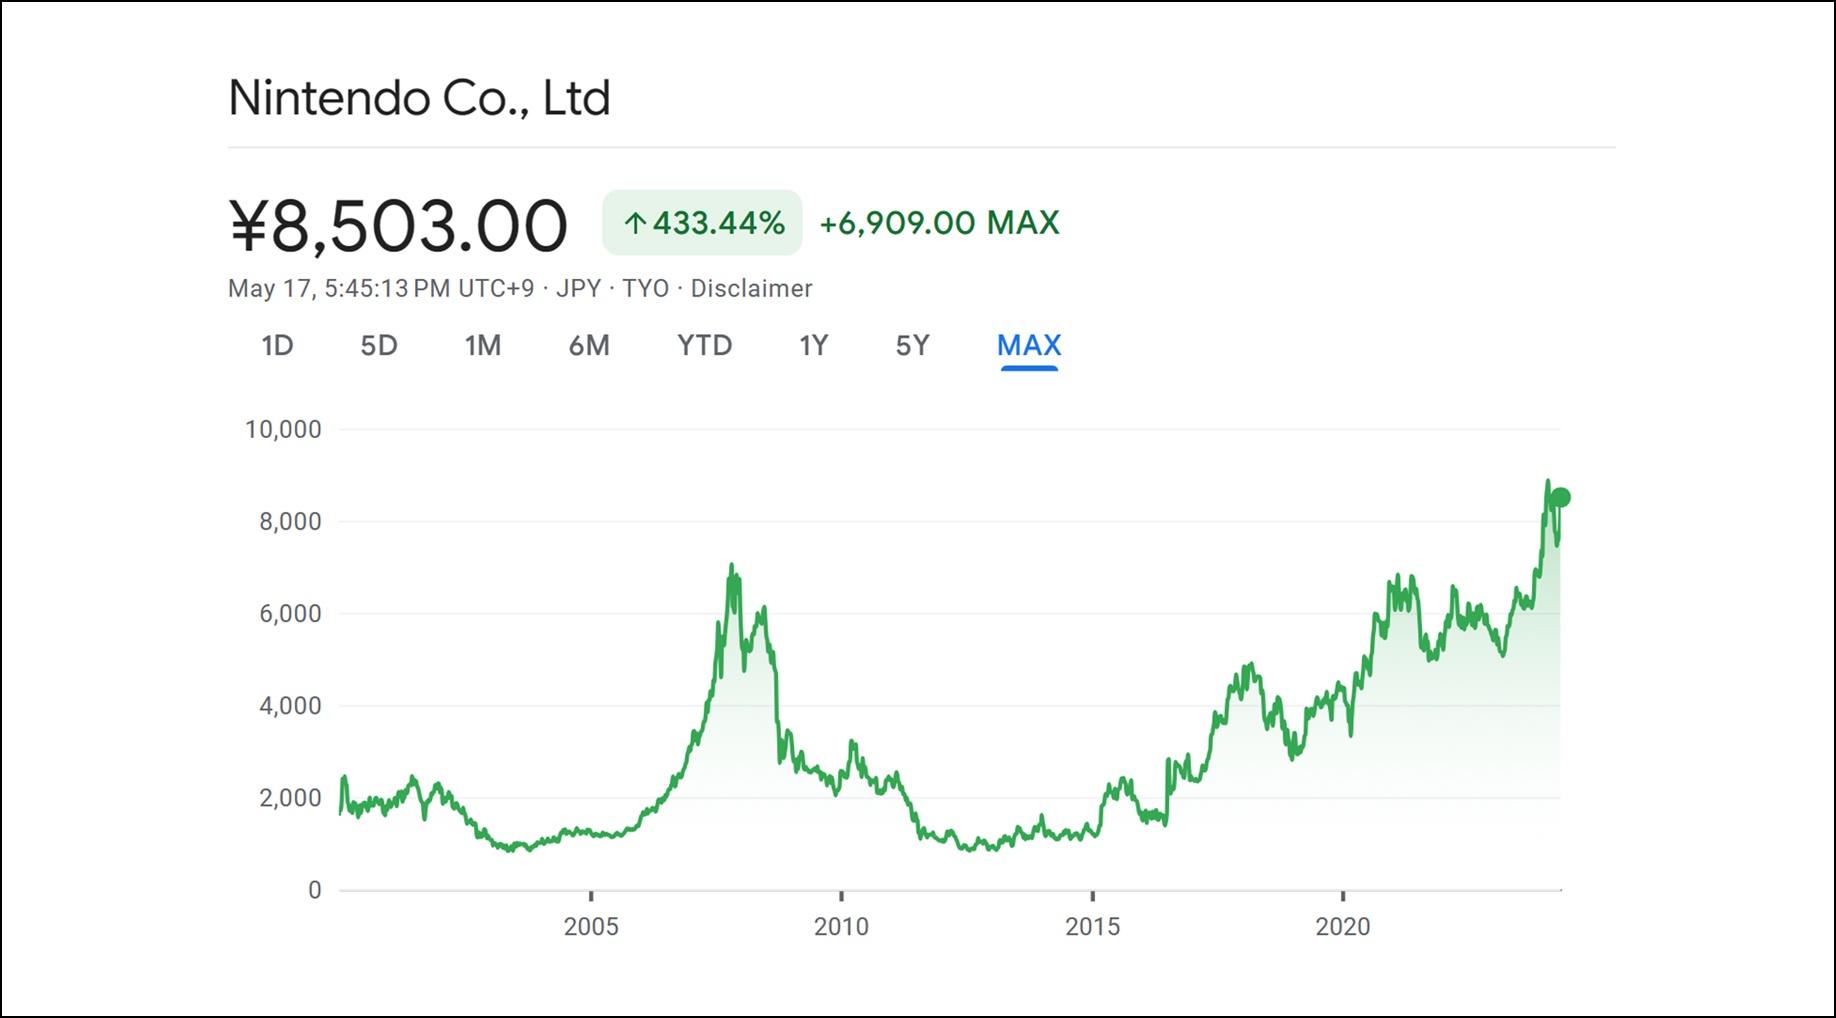This screenshot has height=1018, width=1836.
Task: Switch to the 5Y range tab
Action: 913,346
